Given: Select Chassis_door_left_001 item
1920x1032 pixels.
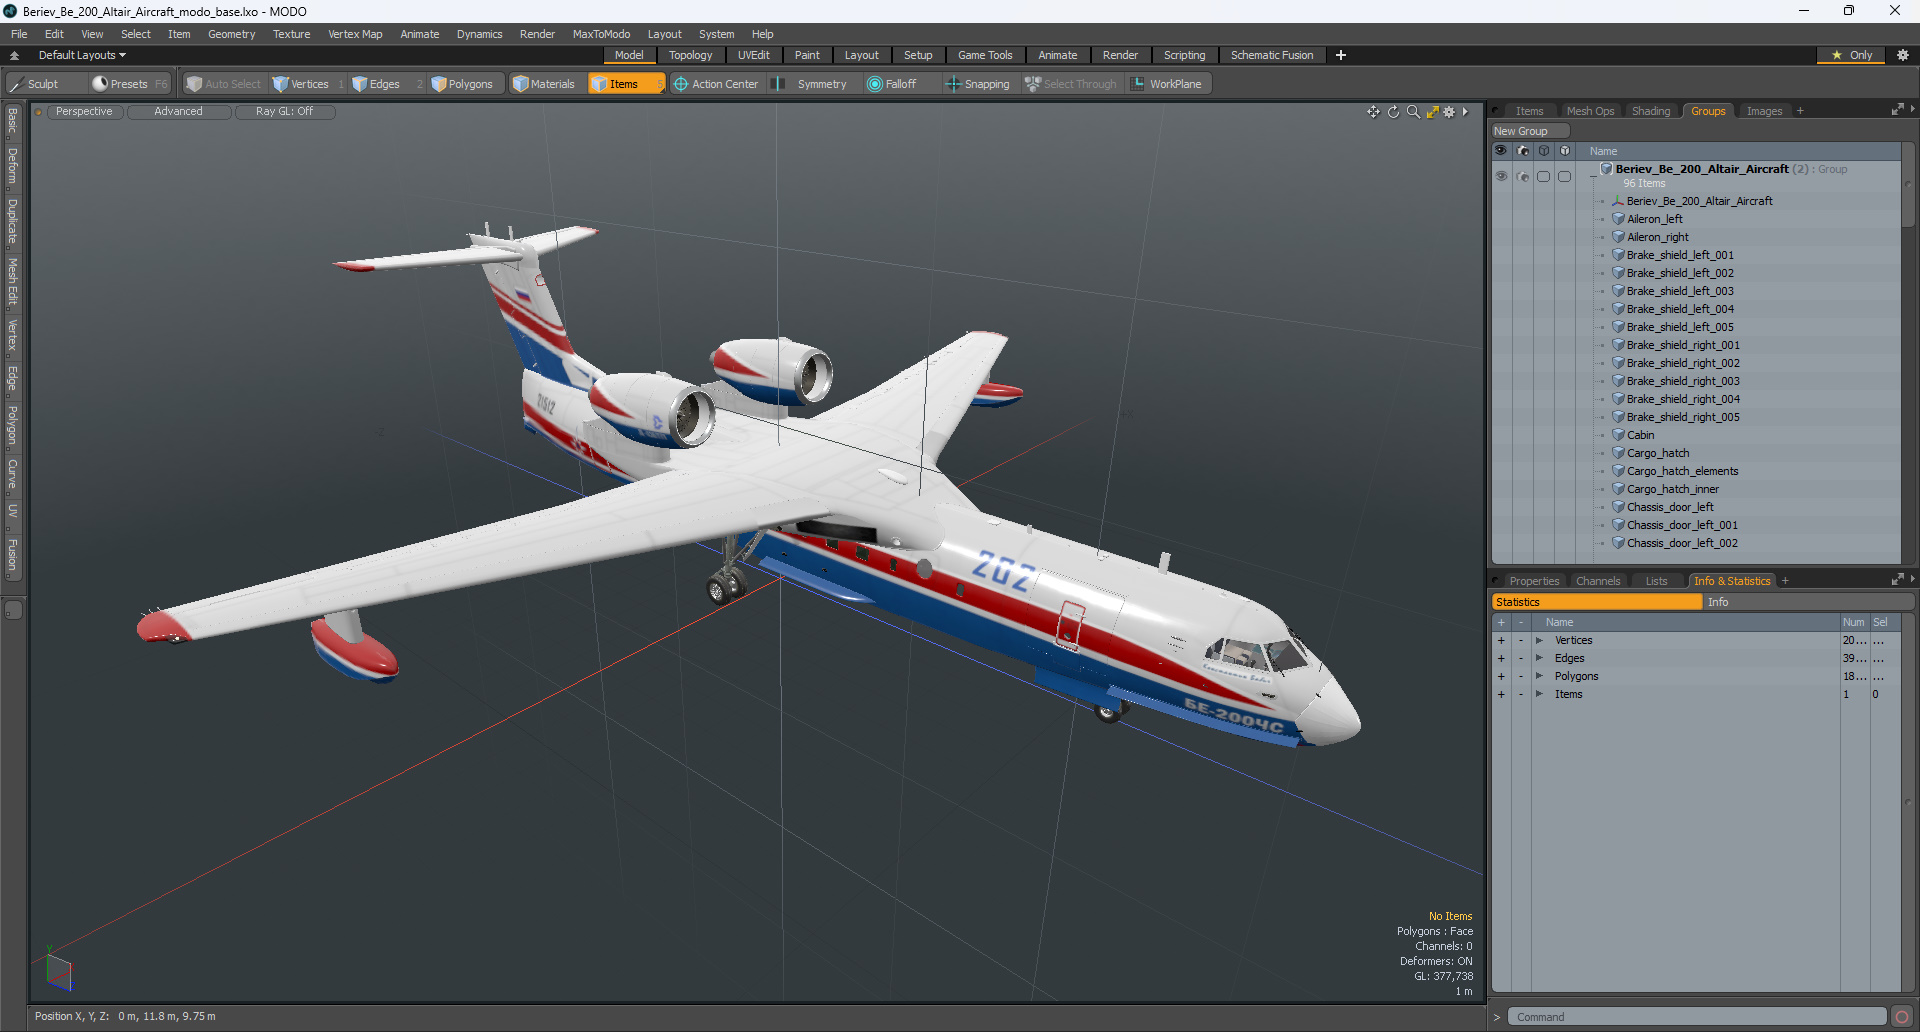Looking at the screenshot, I should pos(1682,525).
